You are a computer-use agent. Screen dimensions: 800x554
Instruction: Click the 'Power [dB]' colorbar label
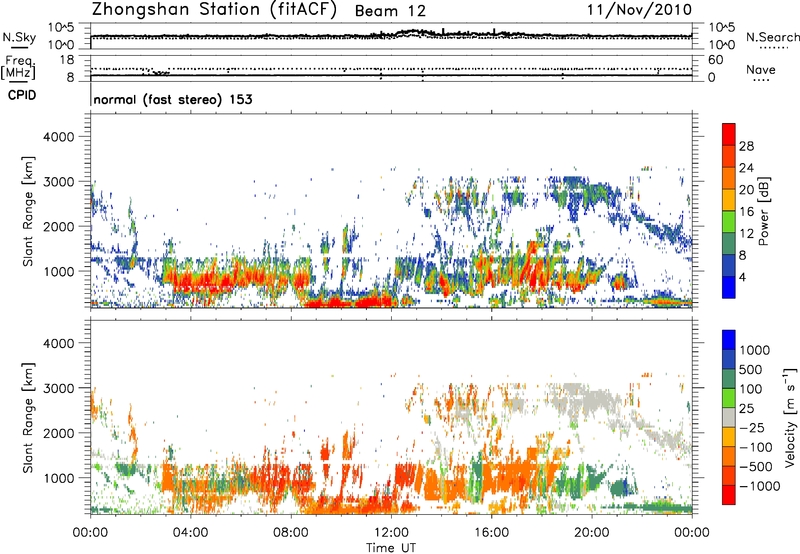[x=764, y=211]
